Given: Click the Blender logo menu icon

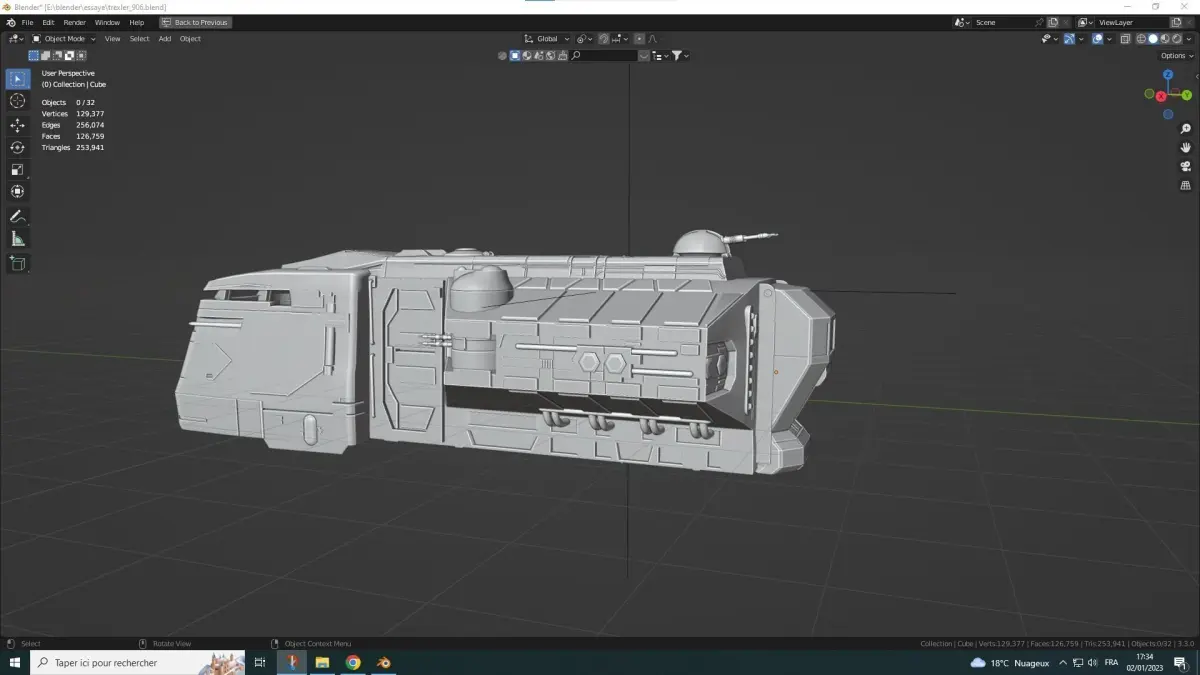Looking at the screenshot, I should pos(10,22).
